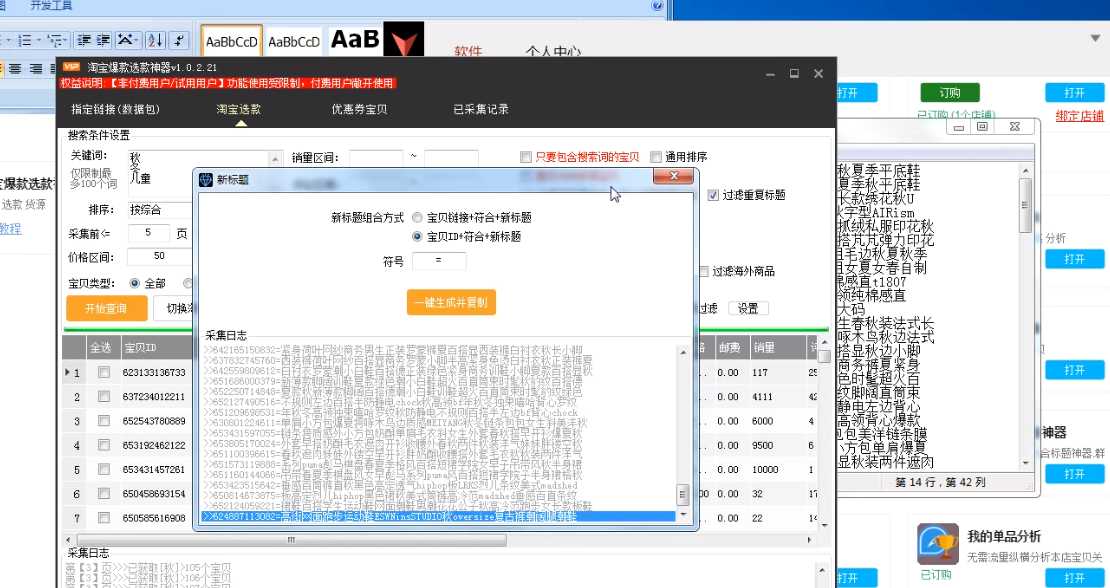
Task: Click the red arrow logo icon
Action: (x=404, y=39)
